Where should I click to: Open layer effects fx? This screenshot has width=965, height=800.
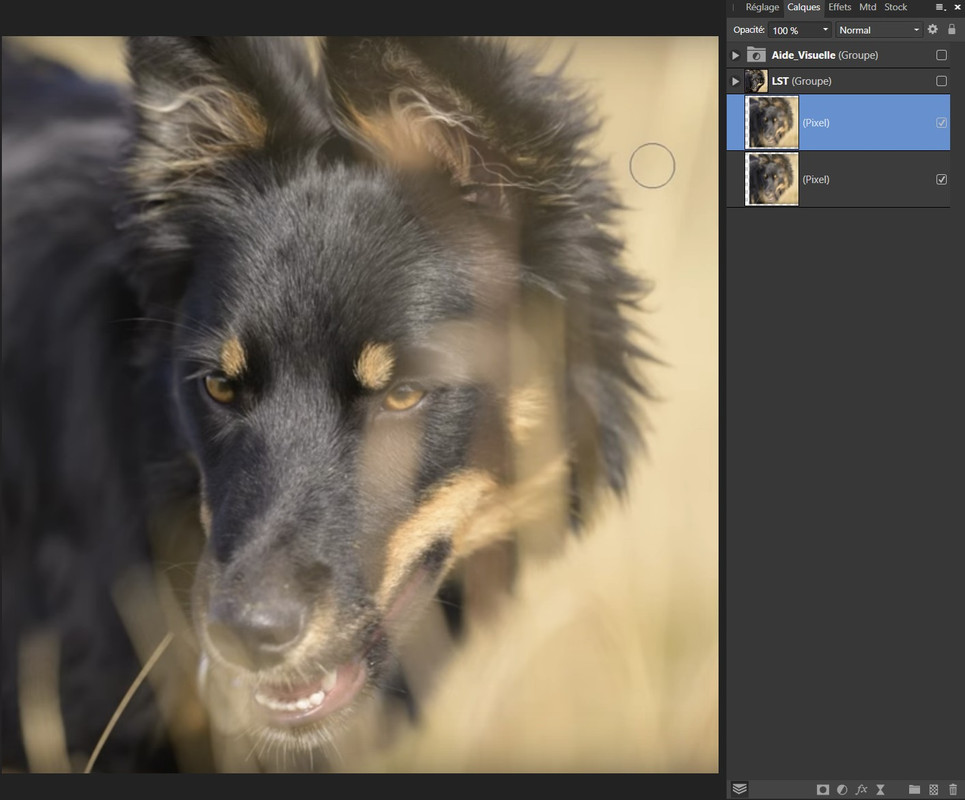(861, 790)
